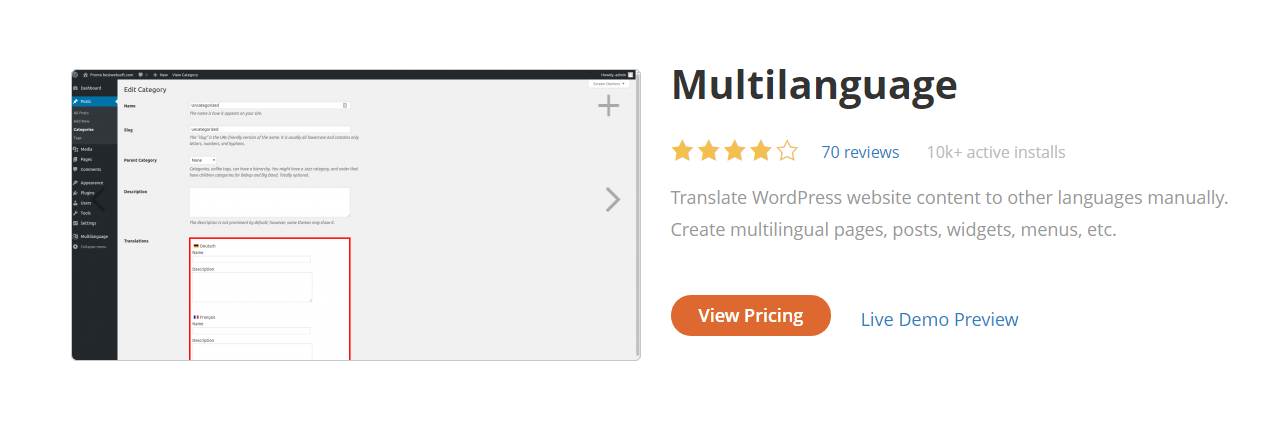Go to previous screenshot with left chevron

click(x=98, y=200)
